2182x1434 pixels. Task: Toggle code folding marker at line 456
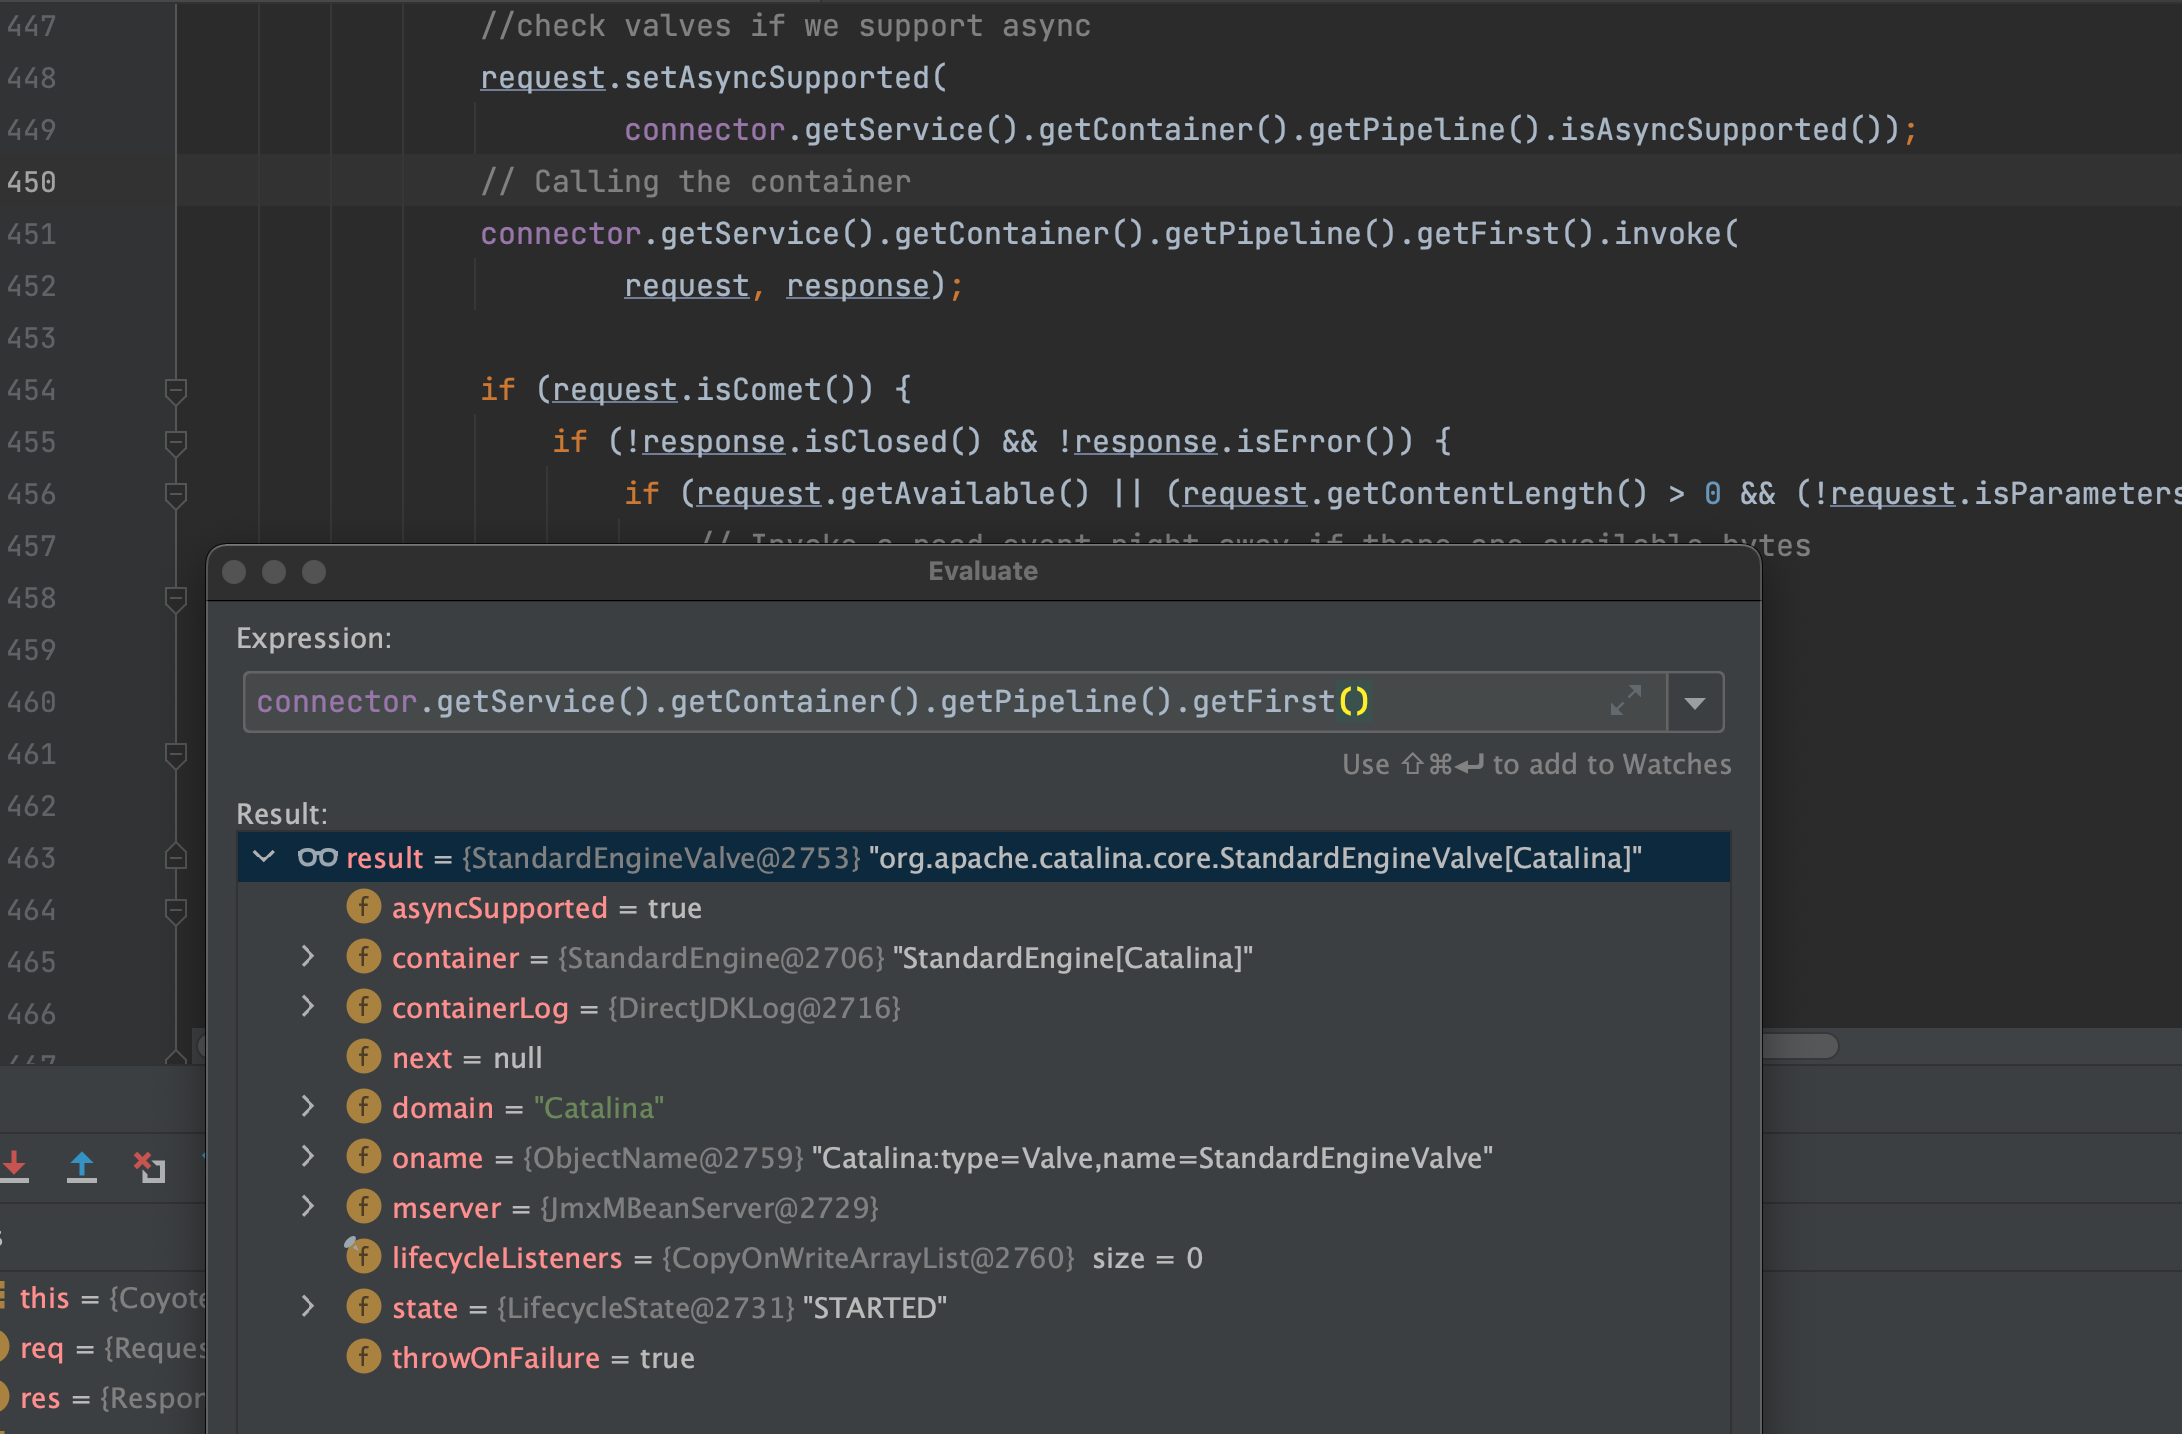pos(176,494)
